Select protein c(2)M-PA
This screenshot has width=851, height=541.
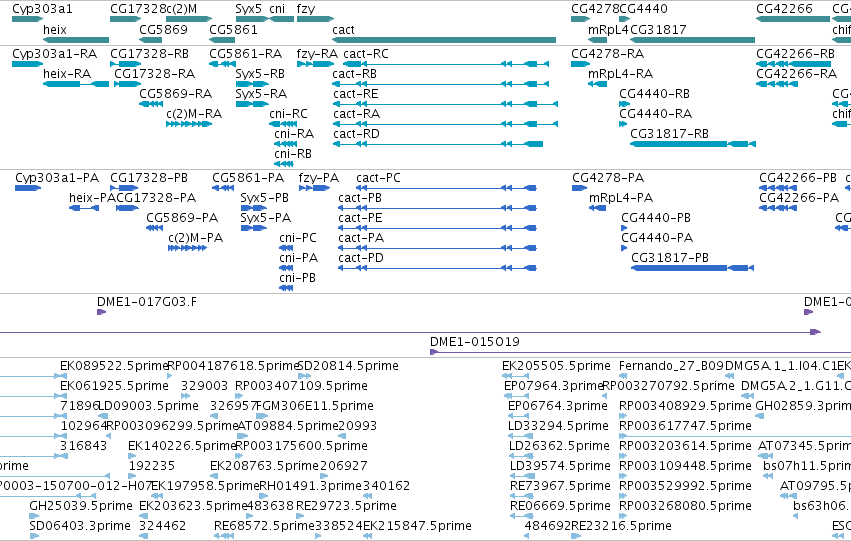point(195,238)
